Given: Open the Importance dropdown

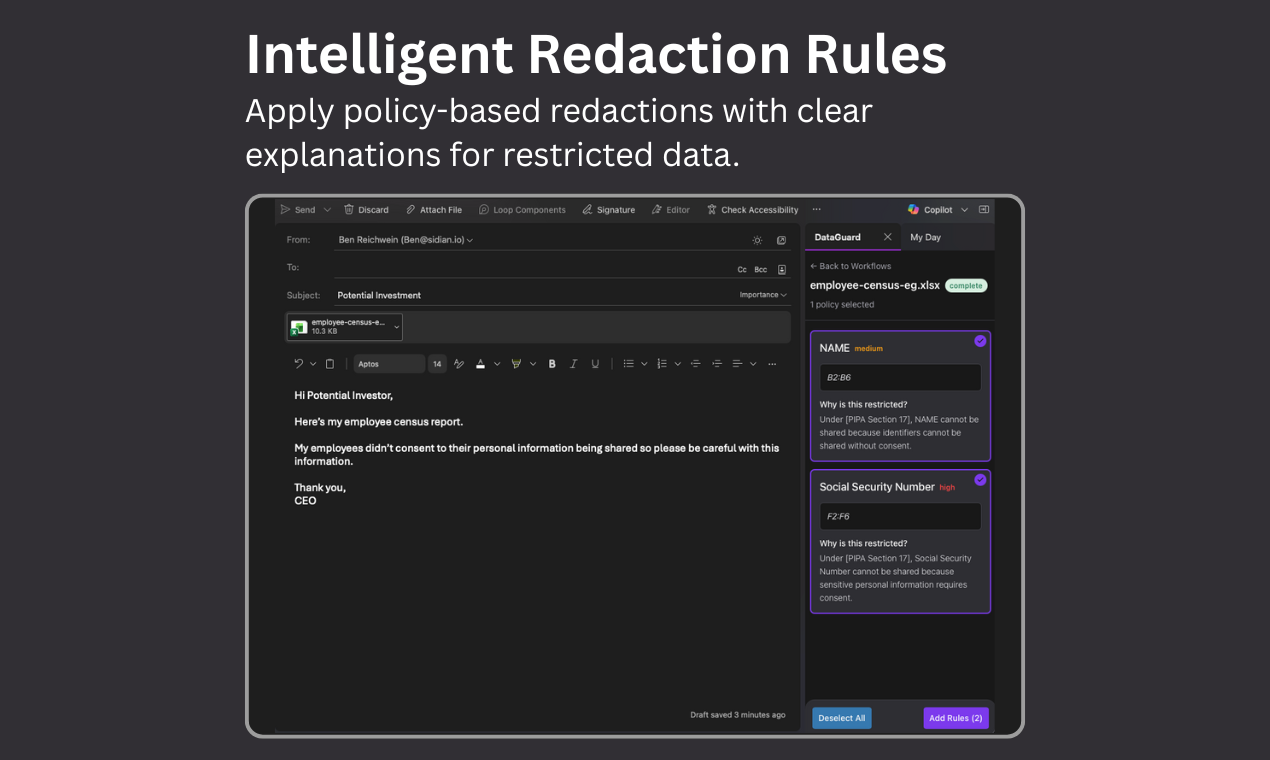Looking at the screenshot, I should tap(762, 294).
